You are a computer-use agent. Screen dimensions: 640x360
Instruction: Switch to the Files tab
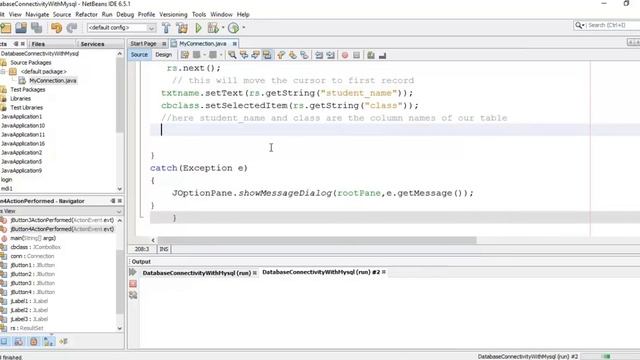(38, 44)
